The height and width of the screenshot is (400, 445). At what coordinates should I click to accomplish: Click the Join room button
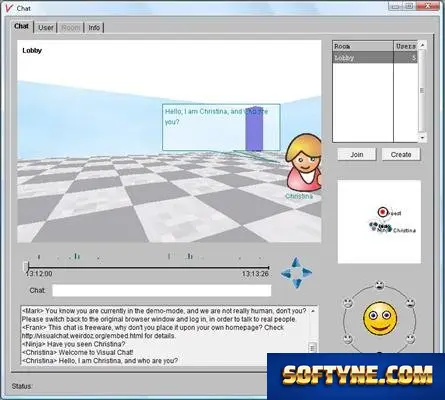(x=357, y=154)
